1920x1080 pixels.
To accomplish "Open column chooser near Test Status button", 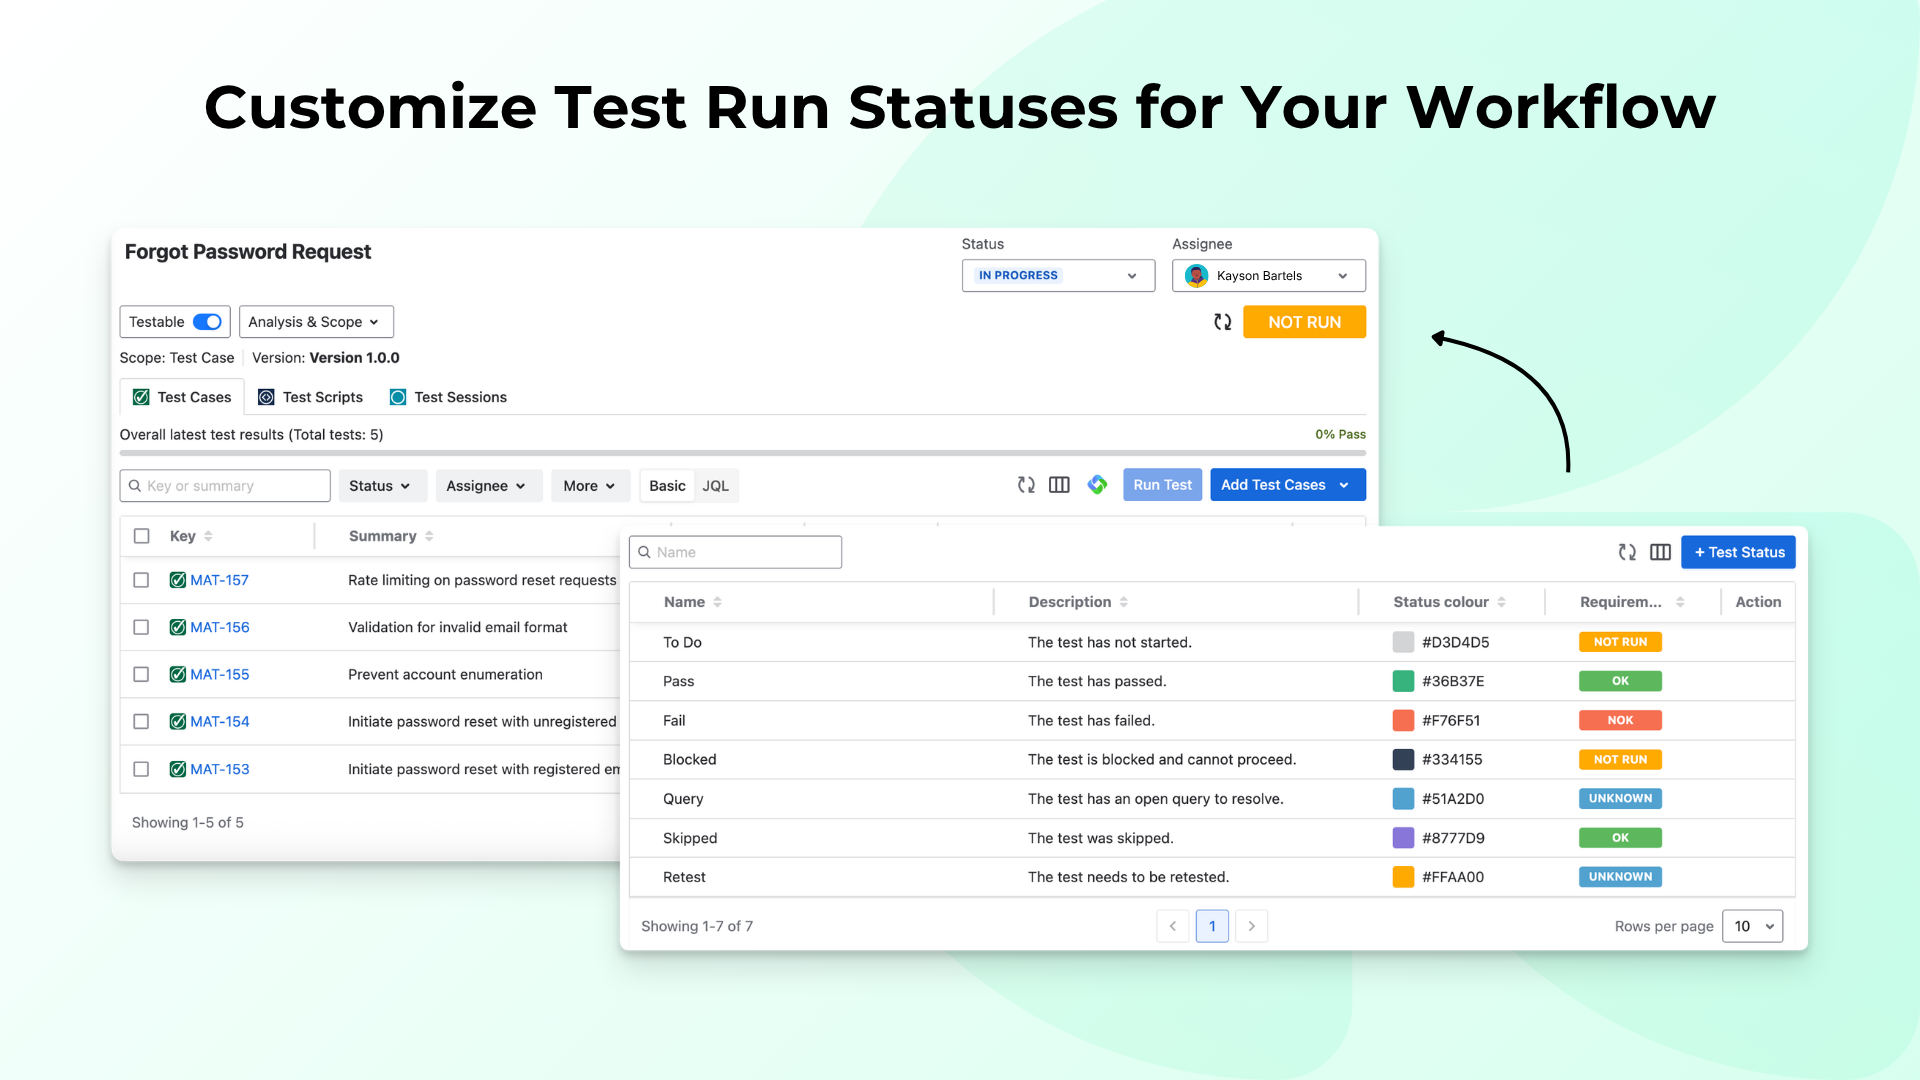I will click(x=1660, y=552).
